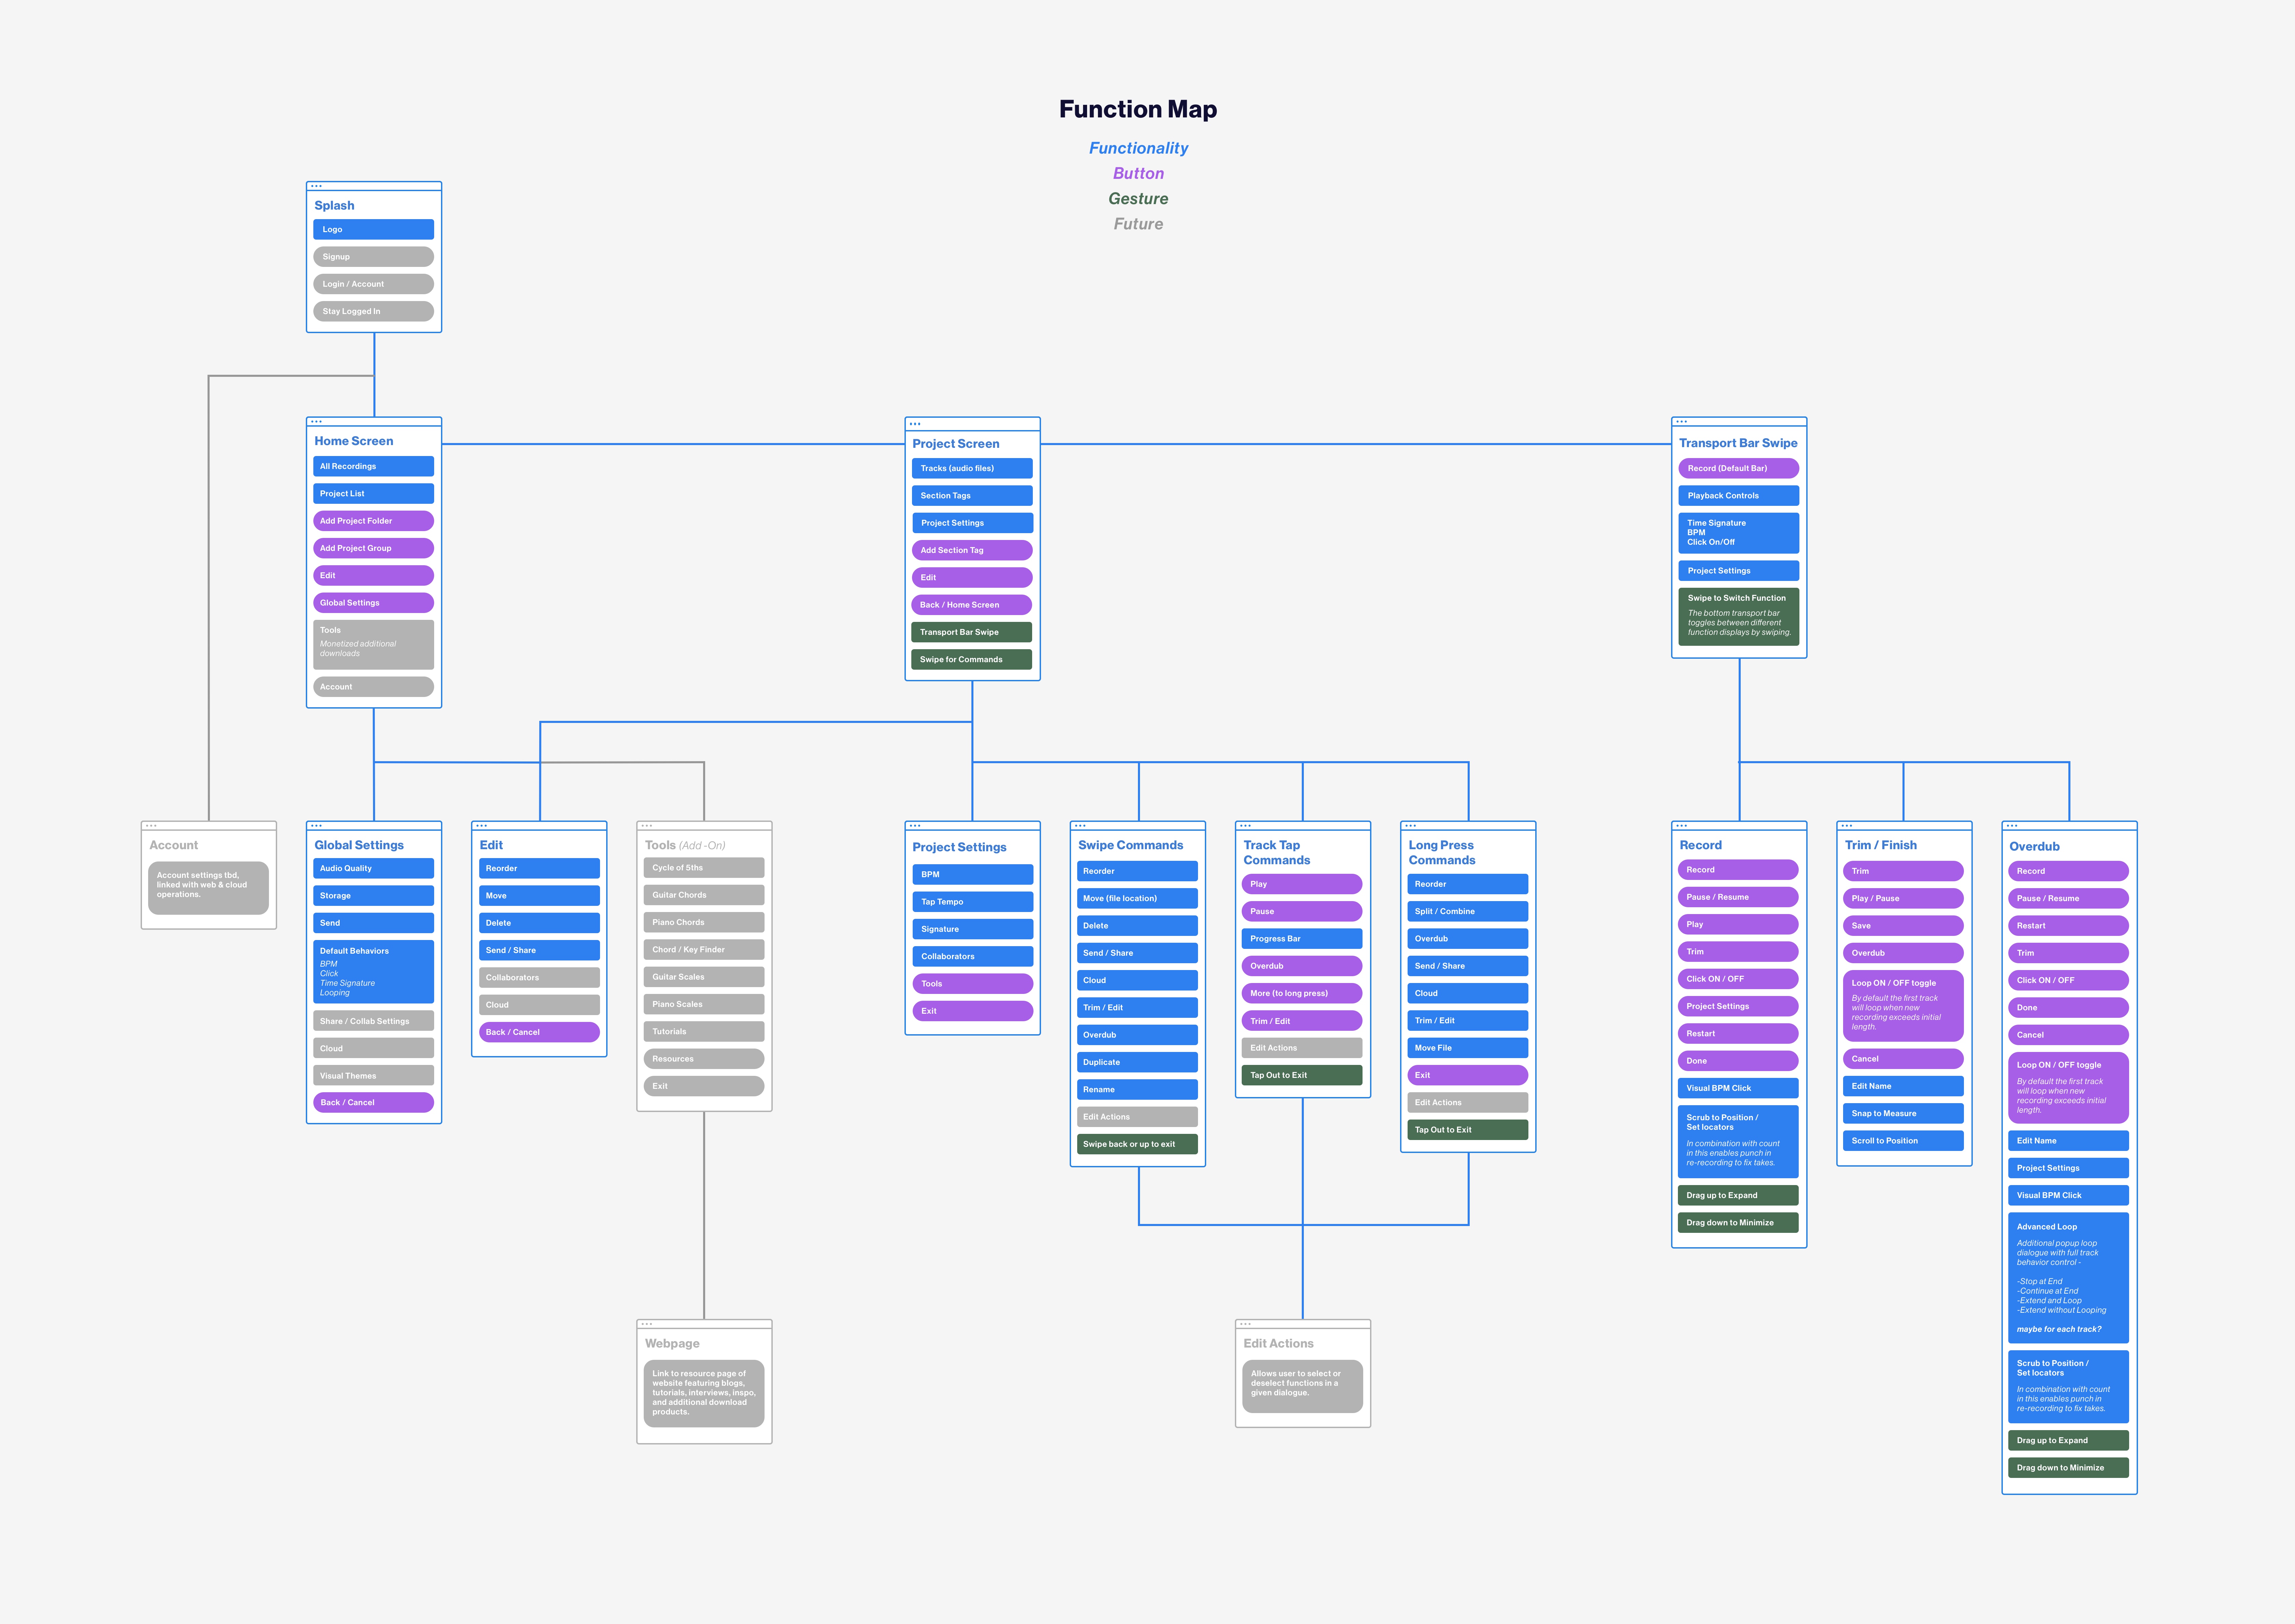This screenshot has height=1624, width=2295.
Task: Select Move File in Long Press Commands
Action: pos(1468,1047)
